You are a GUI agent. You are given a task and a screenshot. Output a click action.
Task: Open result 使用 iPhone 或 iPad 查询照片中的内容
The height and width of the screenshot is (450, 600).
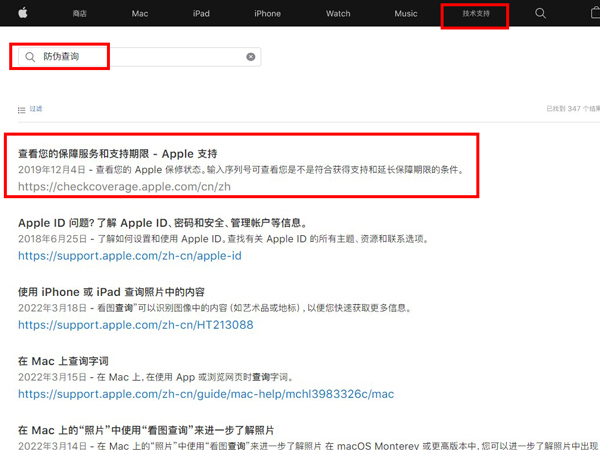(x=111, y=292)
